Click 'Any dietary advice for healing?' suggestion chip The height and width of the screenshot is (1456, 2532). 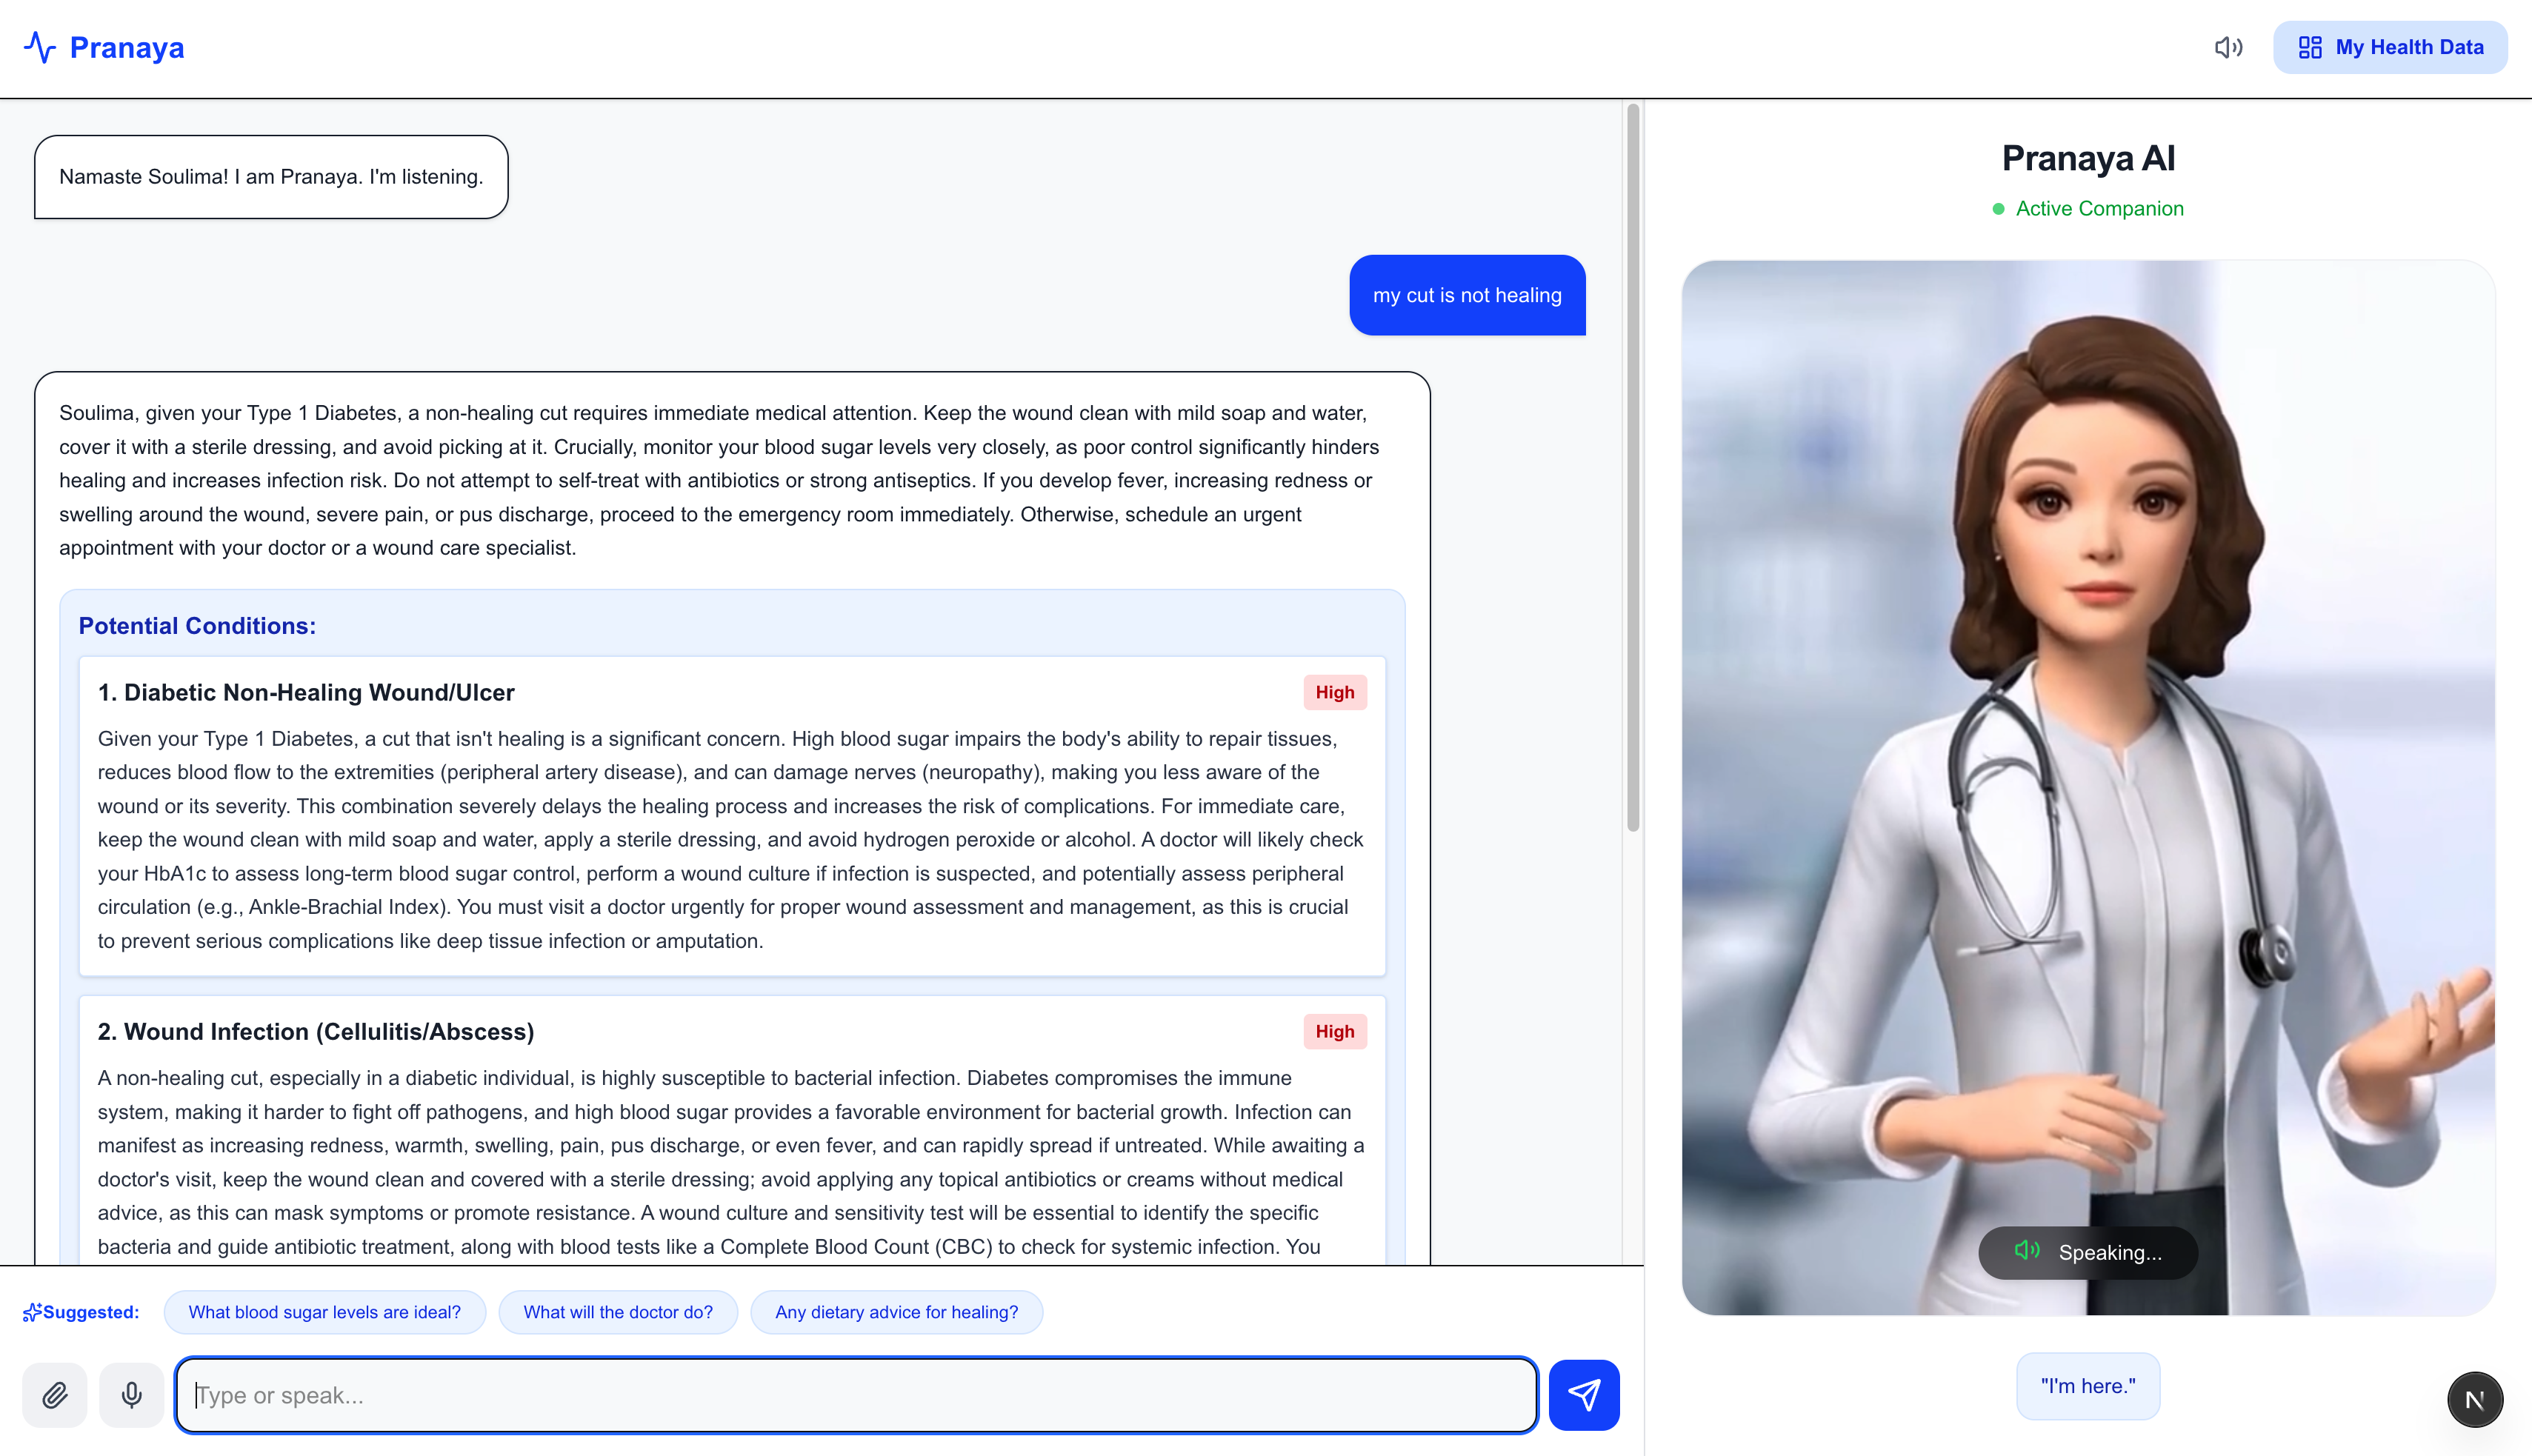(x=896, y=1311)
